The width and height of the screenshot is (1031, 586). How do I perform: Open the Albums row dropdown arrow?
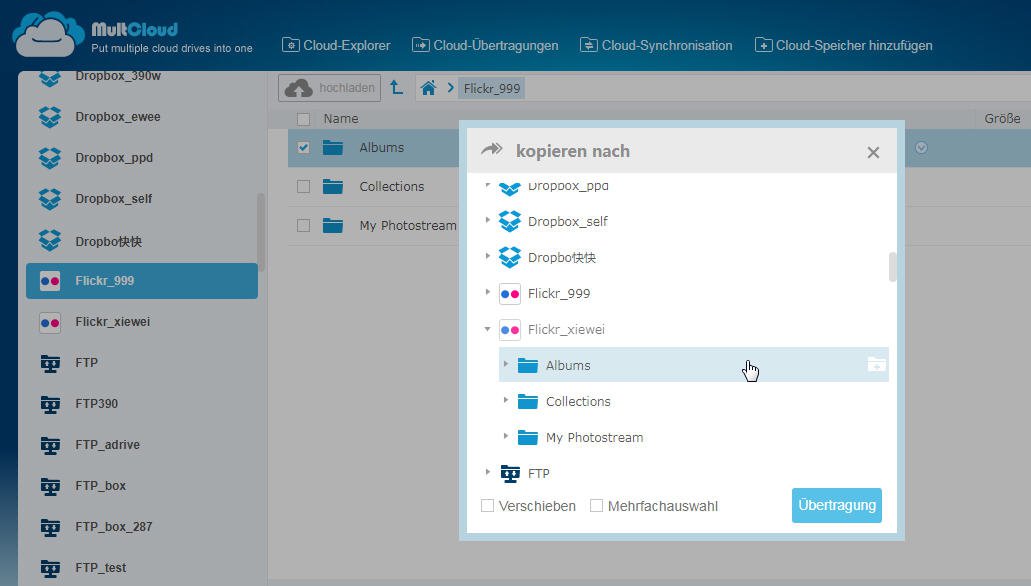(x=921, y=147)
